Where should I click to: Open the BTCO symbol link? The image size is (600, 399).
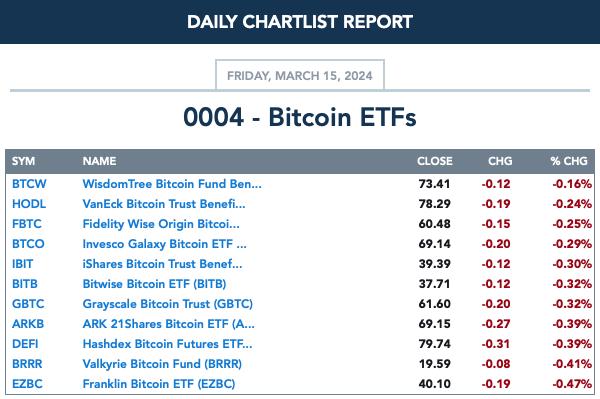28,244
